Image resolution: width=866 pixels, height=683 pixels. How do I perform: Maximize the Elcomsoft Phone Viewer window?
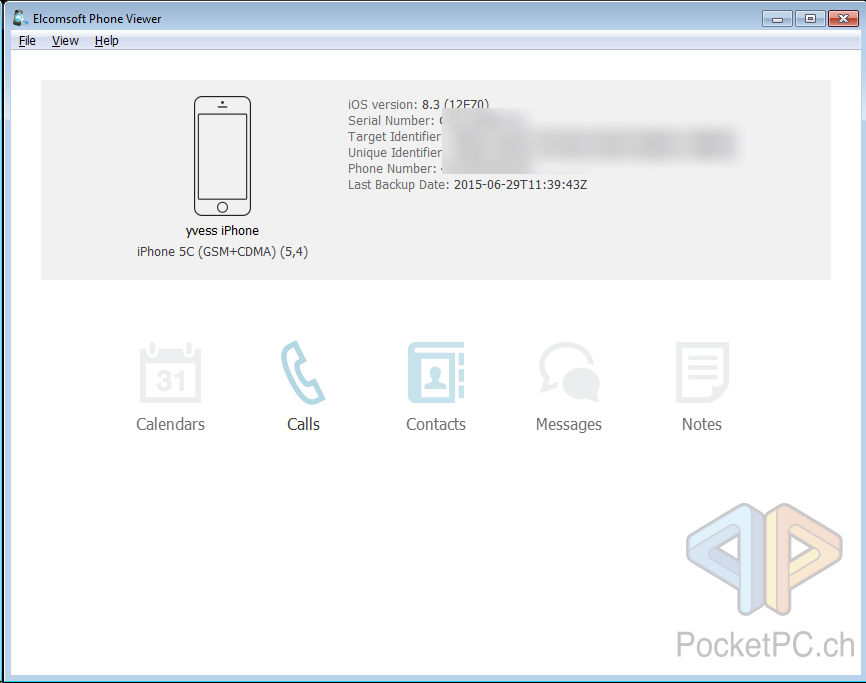810,19
